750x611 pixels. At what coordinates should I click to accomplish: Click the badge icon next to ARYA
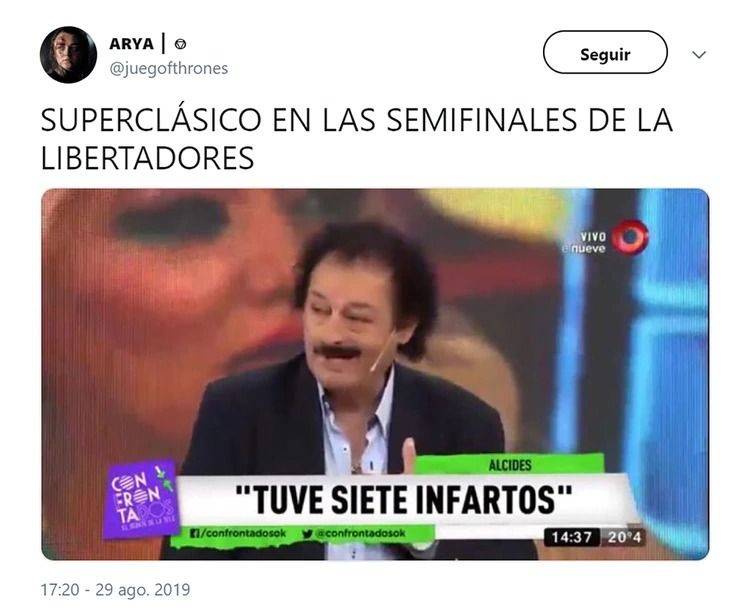pos(180,44)
